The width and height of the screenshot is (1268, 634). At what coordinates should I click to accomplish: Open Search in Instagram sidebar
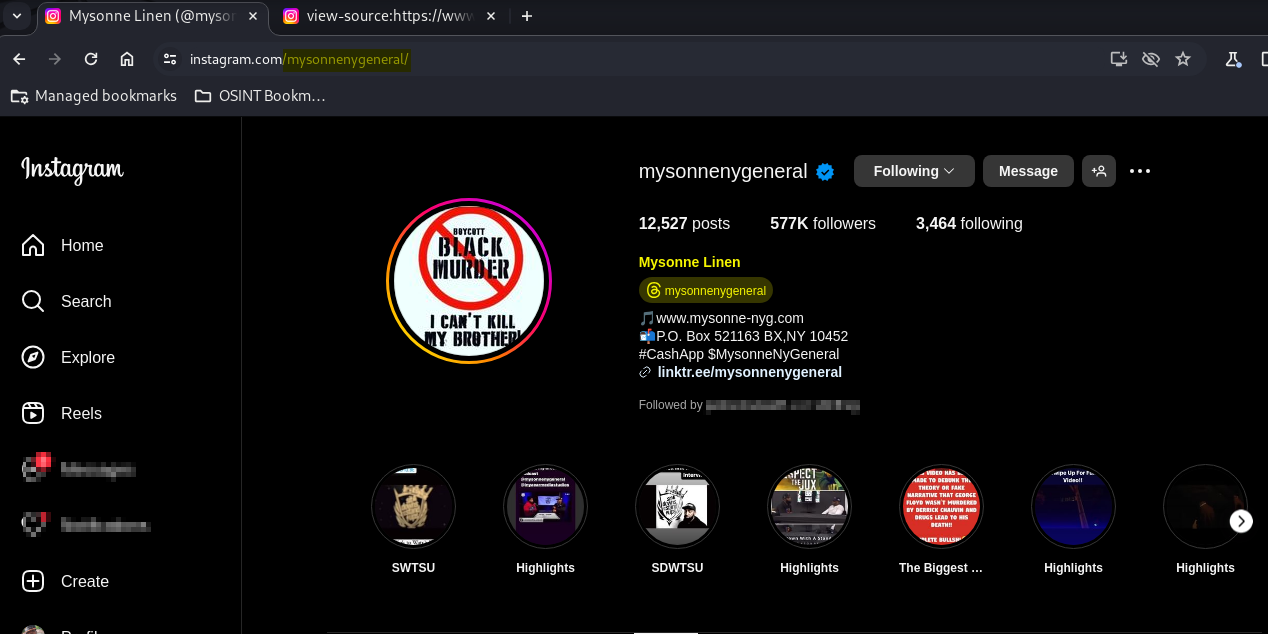tap(66, 301)
